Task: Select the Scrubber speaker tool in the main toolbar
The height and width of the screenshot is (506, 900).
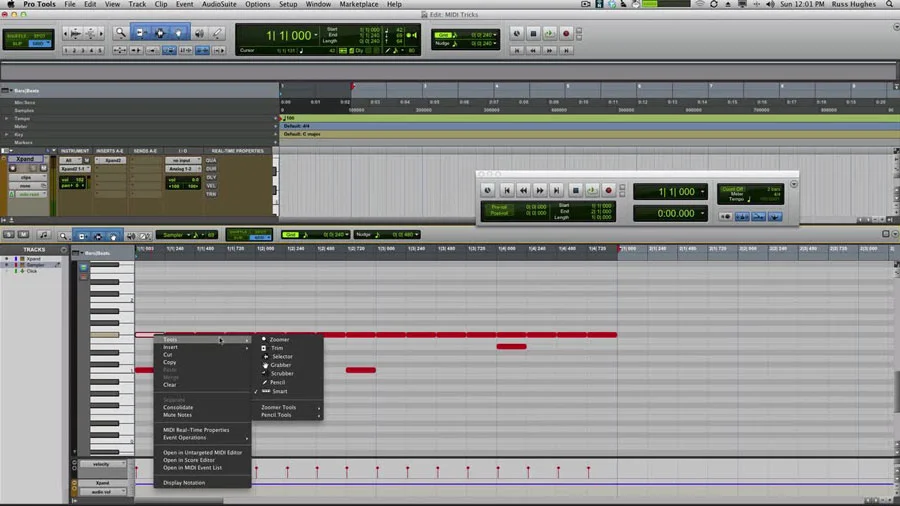Action: click(199, 33)
